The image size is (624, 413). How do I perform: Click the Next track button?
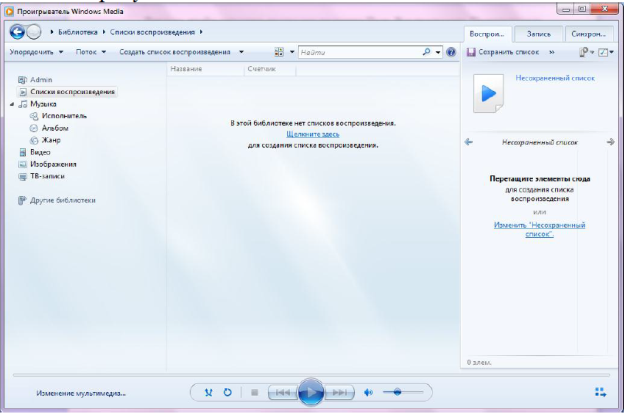[x=339, y=393]
